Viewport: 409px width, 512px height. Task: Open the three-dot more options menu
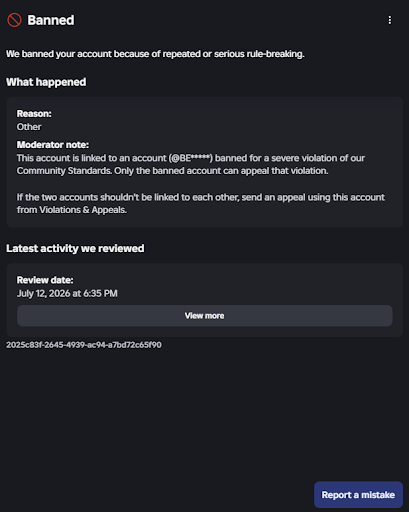(x=390, y=20)
